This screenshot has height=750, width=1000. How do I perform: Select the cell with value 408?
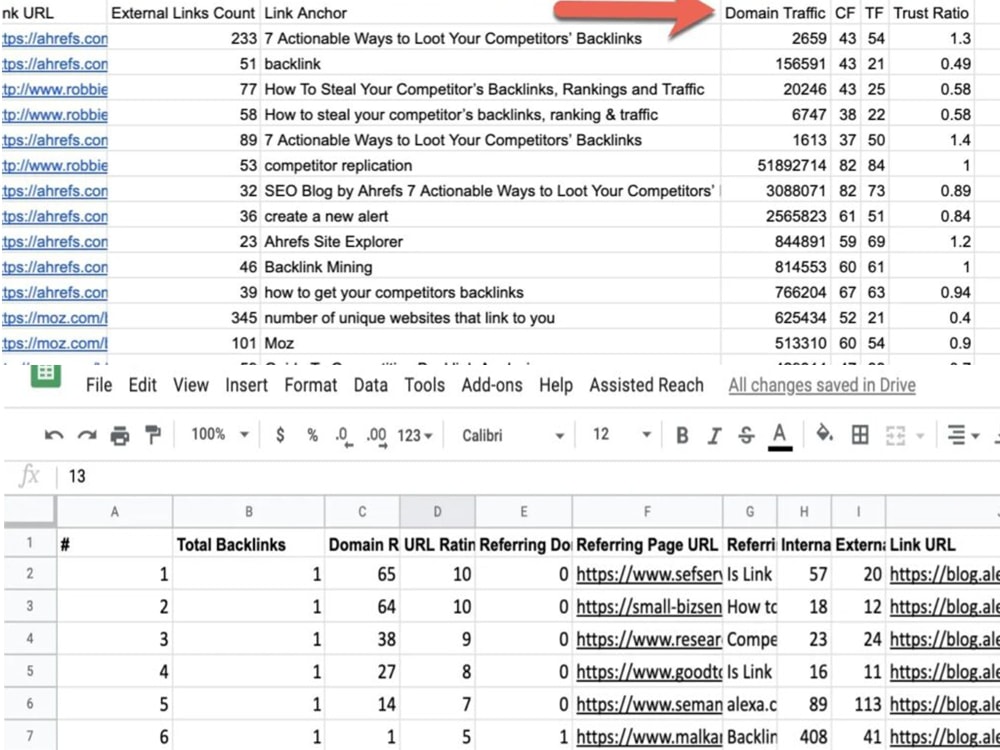tap(804, 737)
